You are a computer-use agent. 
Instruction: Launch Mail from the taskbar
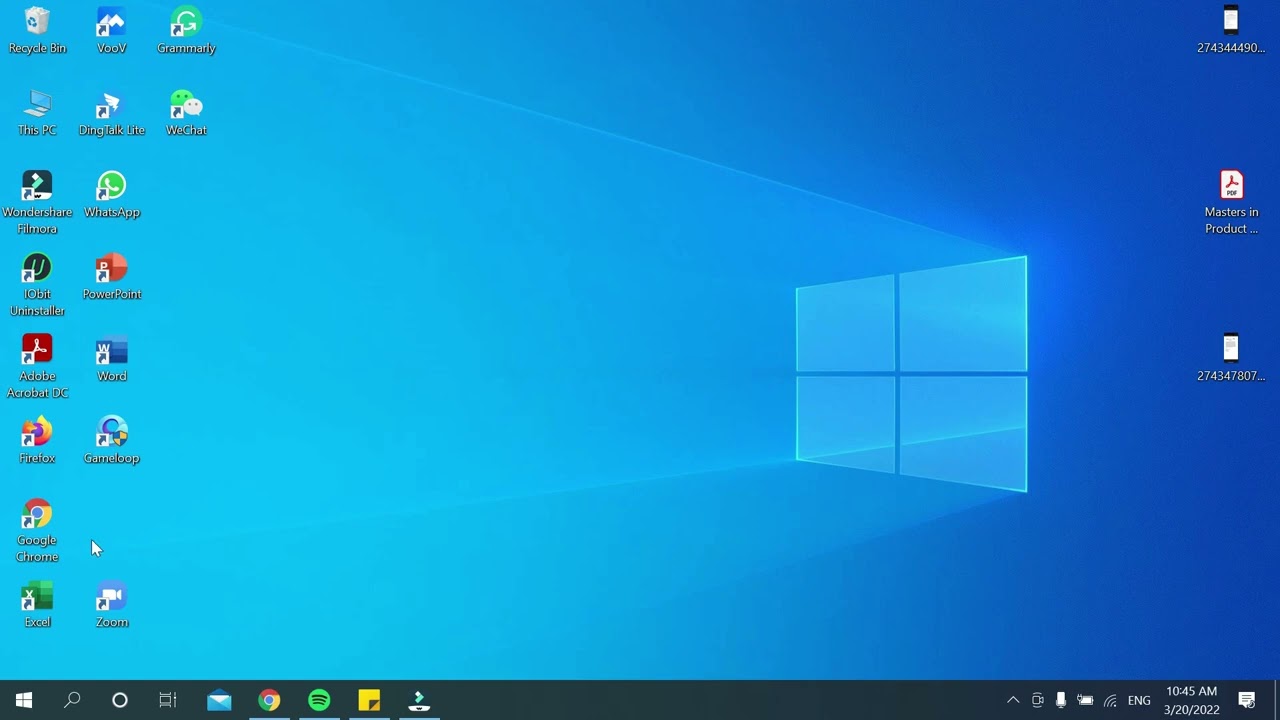click(x=219, y=700)
